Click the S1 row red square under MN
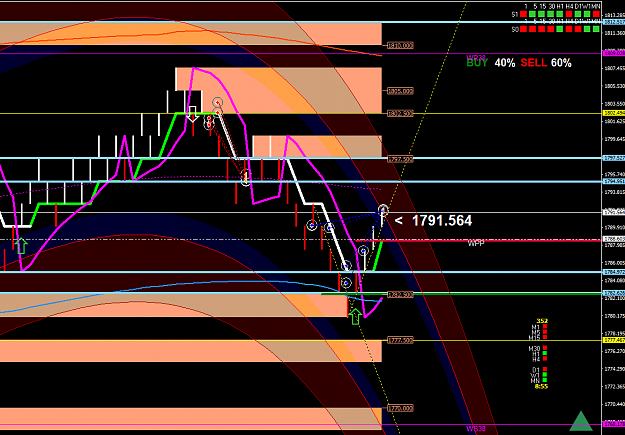This screenshot has height=435, width=625. [596, 14]
